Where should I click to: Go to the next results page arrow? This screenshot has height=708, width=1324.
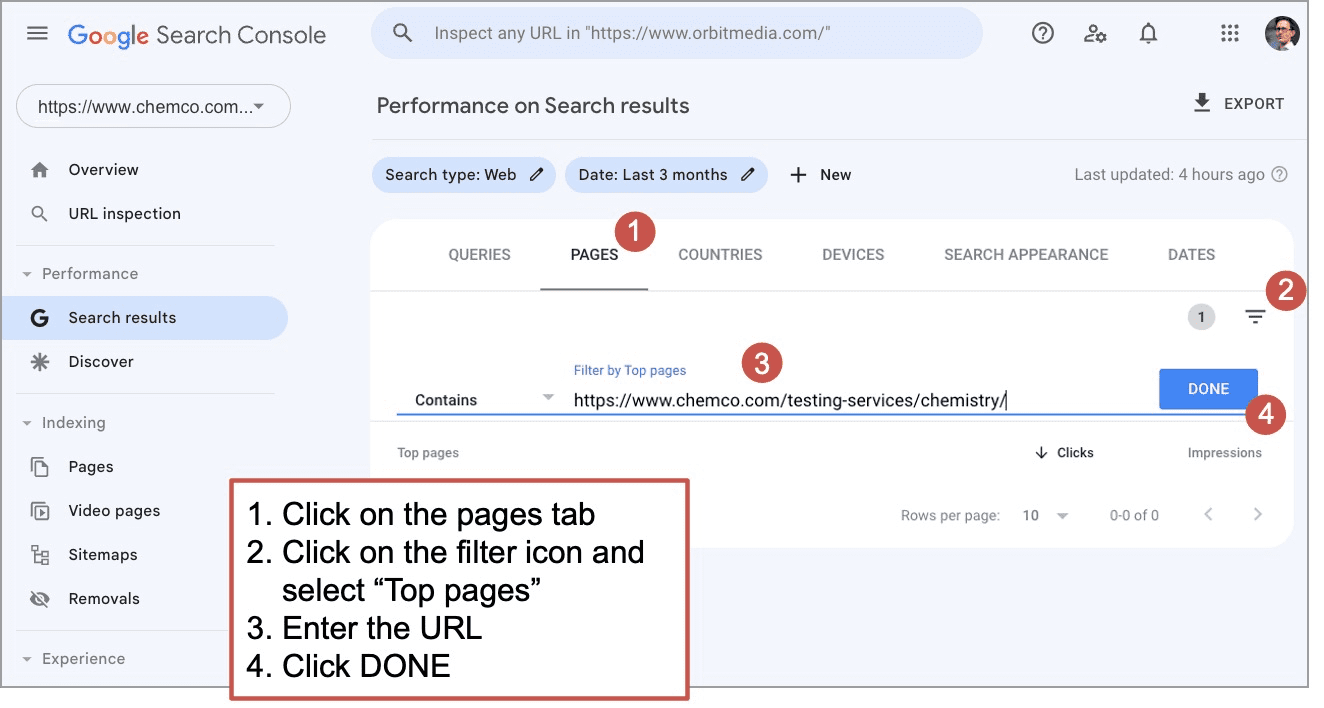coord(1258,515)
